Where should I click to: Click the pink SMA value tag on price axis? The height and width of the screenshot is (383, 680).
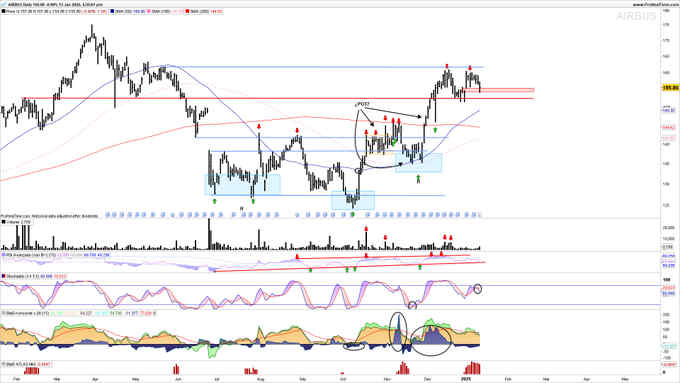(x=668, y=138)
